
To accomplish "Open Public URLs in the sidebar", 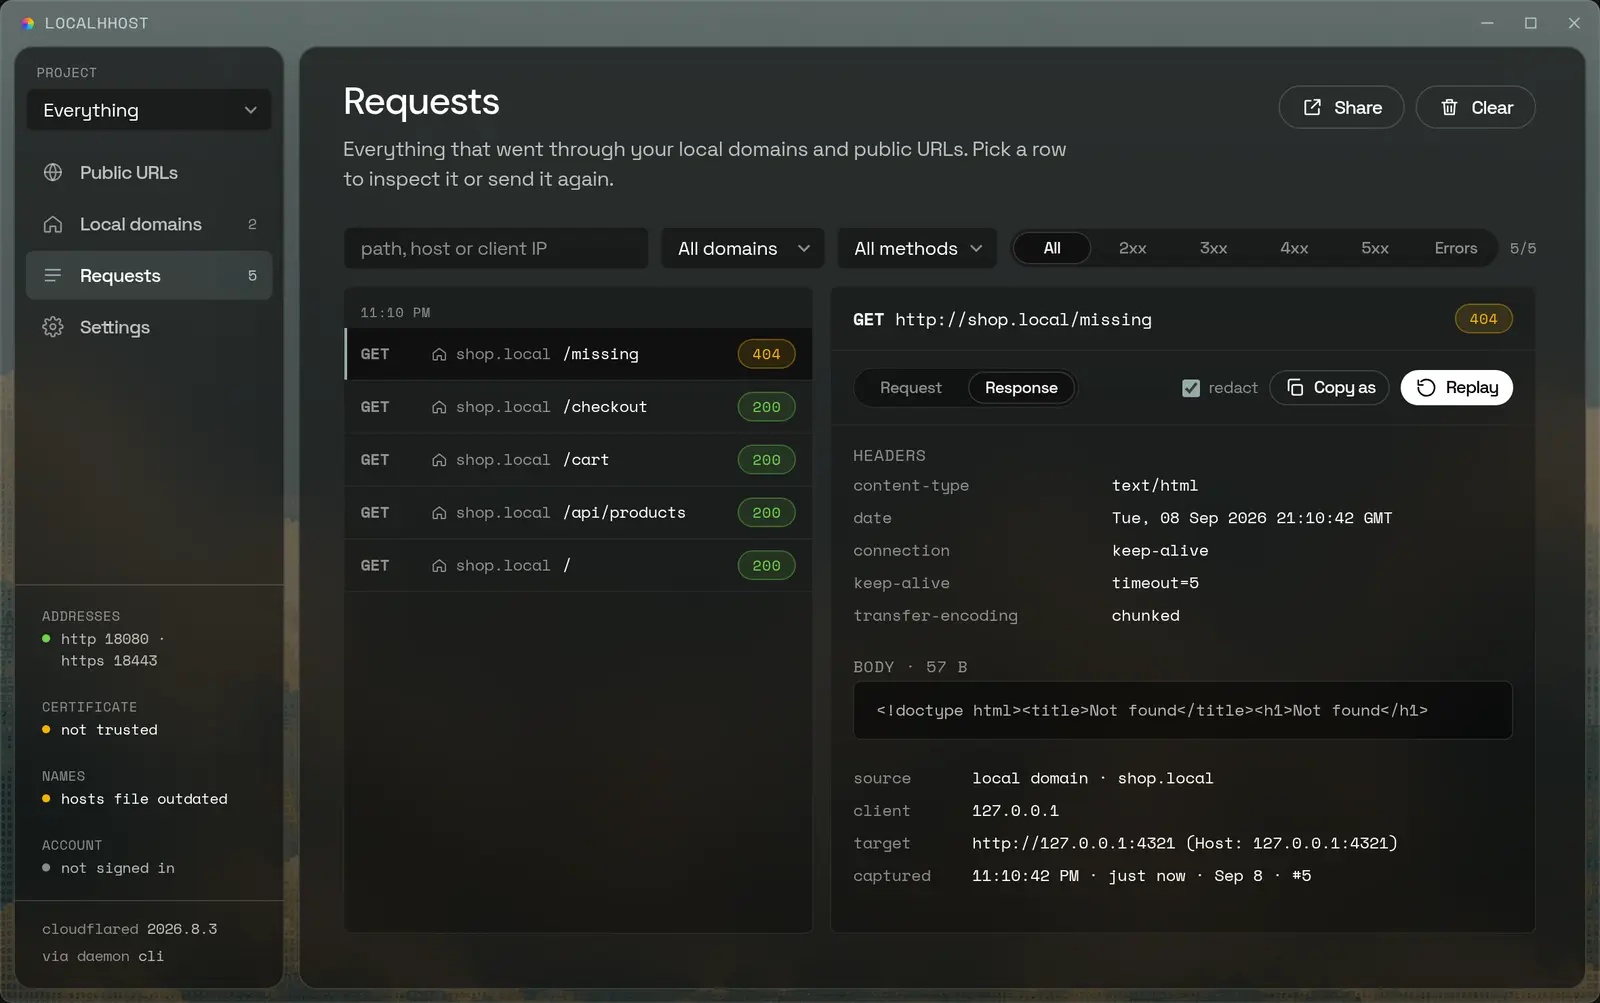I will 149,173.
